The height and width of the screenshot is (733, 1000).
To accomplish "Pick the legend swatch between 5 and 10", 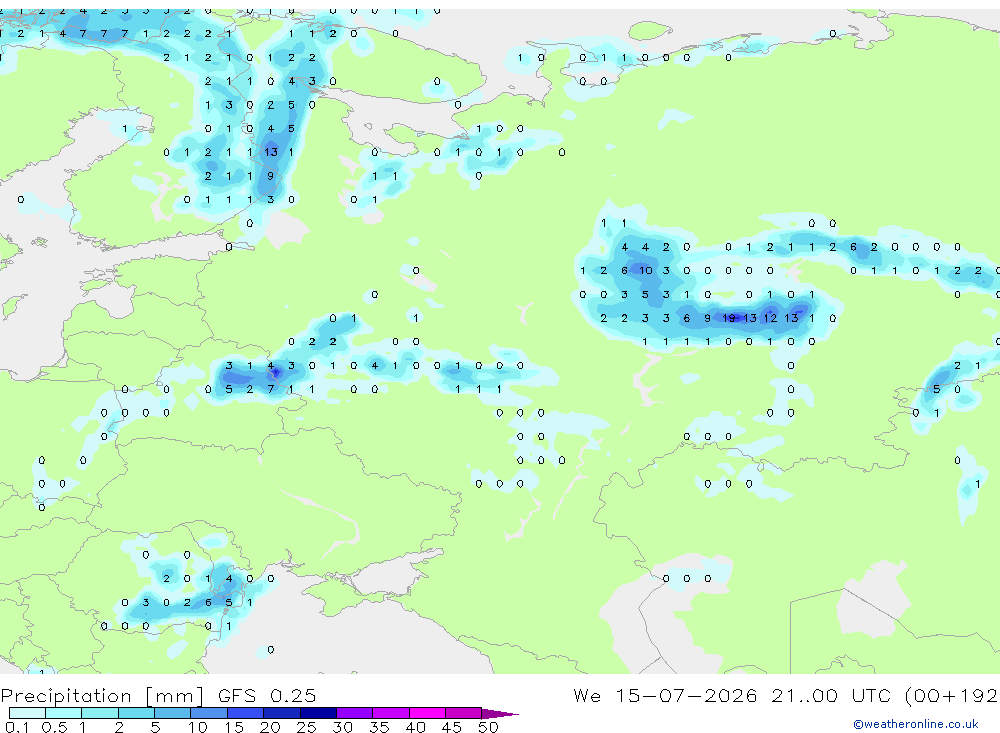I will 172,713.
